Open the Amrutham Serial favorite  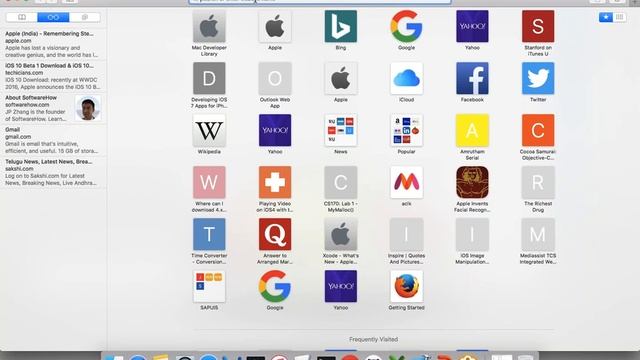pos(472,130)
